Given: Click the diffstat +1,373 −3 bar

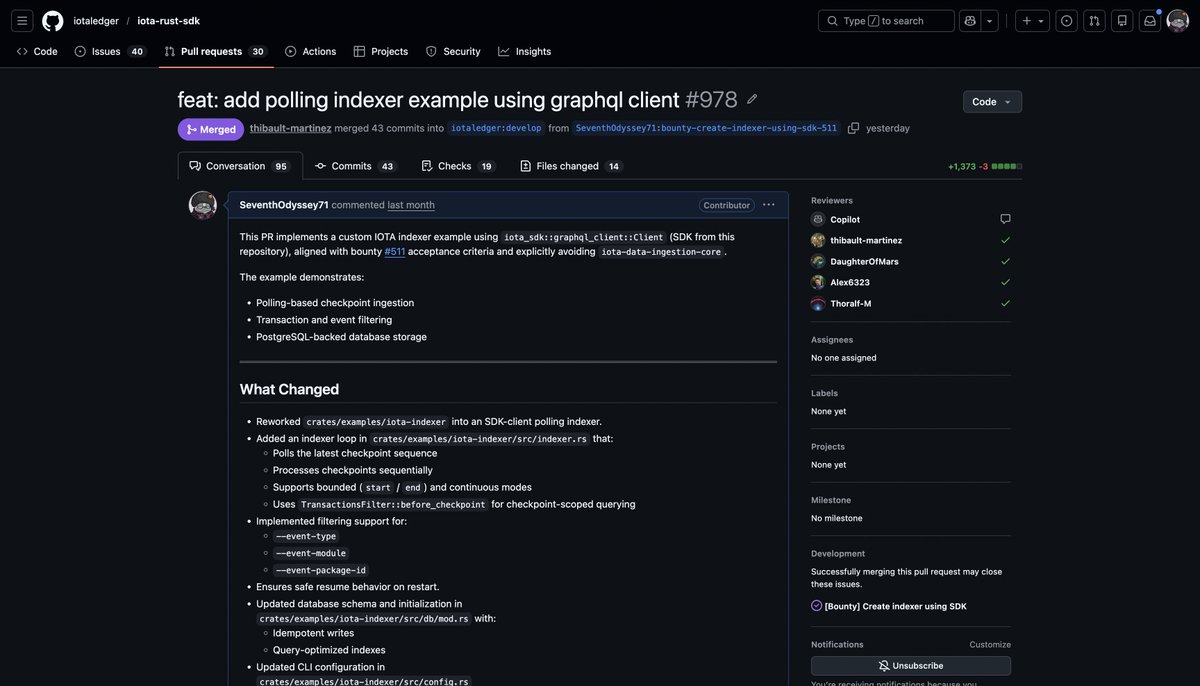Looking at the screenshot, I should coord(985,166).
